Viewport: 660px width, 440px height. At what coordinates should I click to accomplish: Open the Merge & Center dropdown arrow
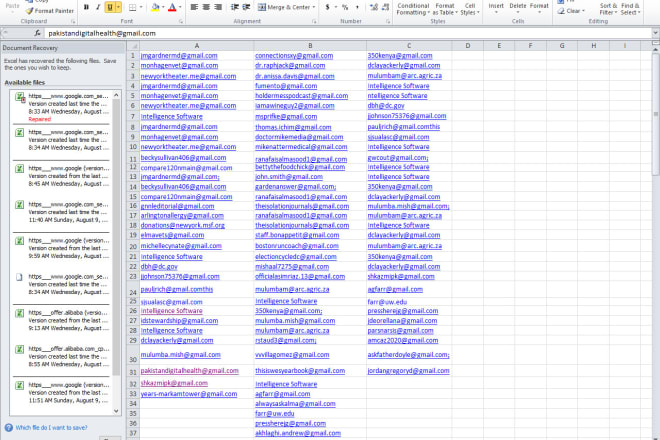(314, 7)
